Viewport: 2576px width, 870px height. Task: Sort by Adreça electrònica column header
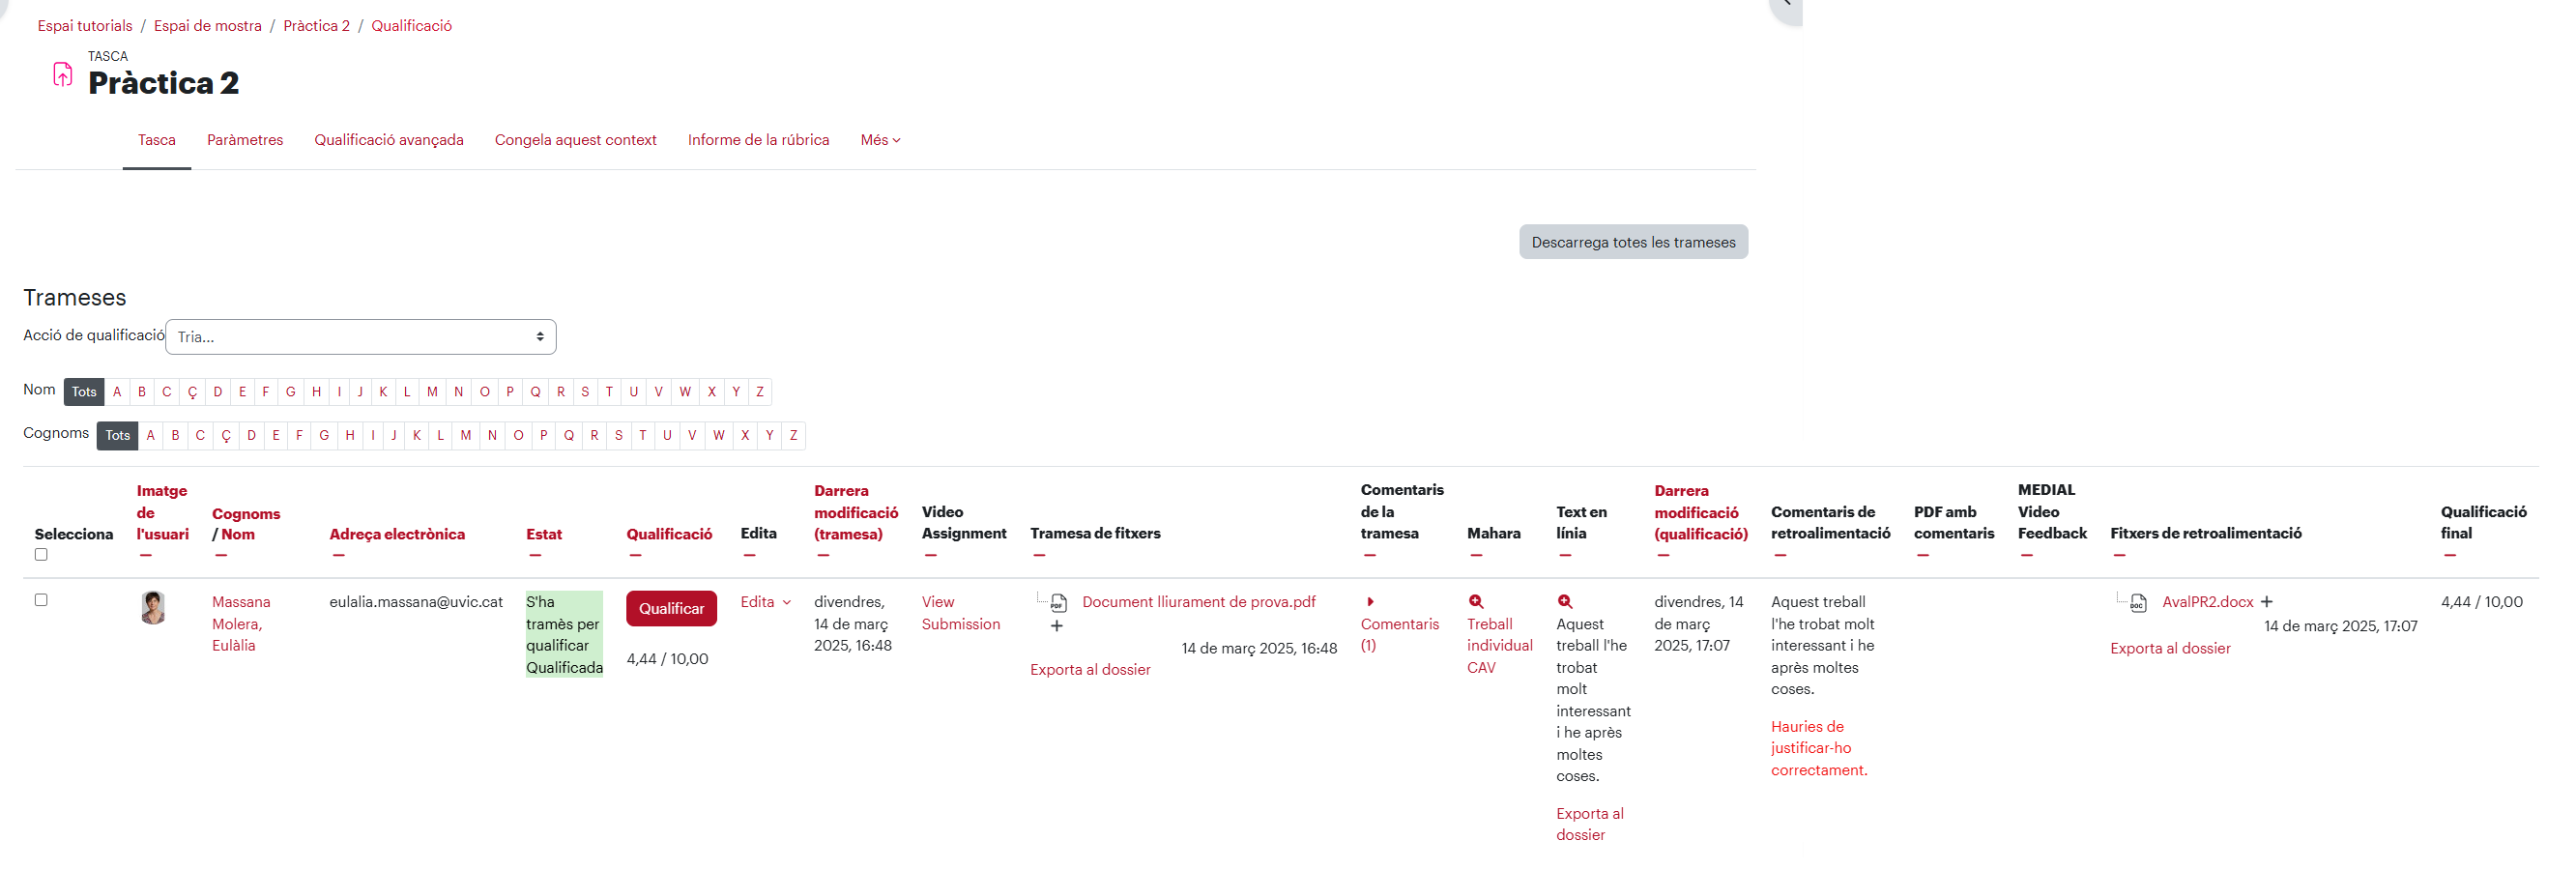point(397,535)
